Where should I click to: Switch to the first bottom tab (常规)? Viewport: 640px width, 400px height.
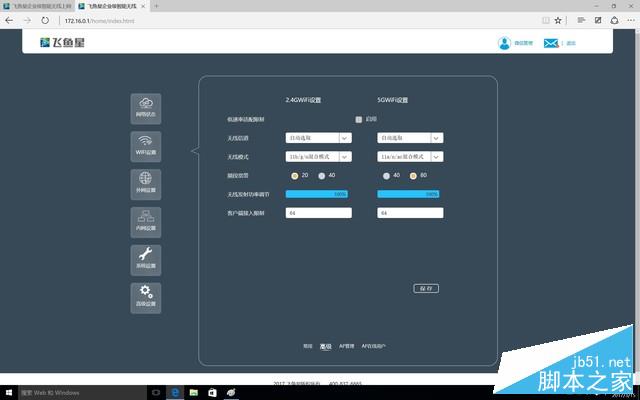tap(308, 346)
